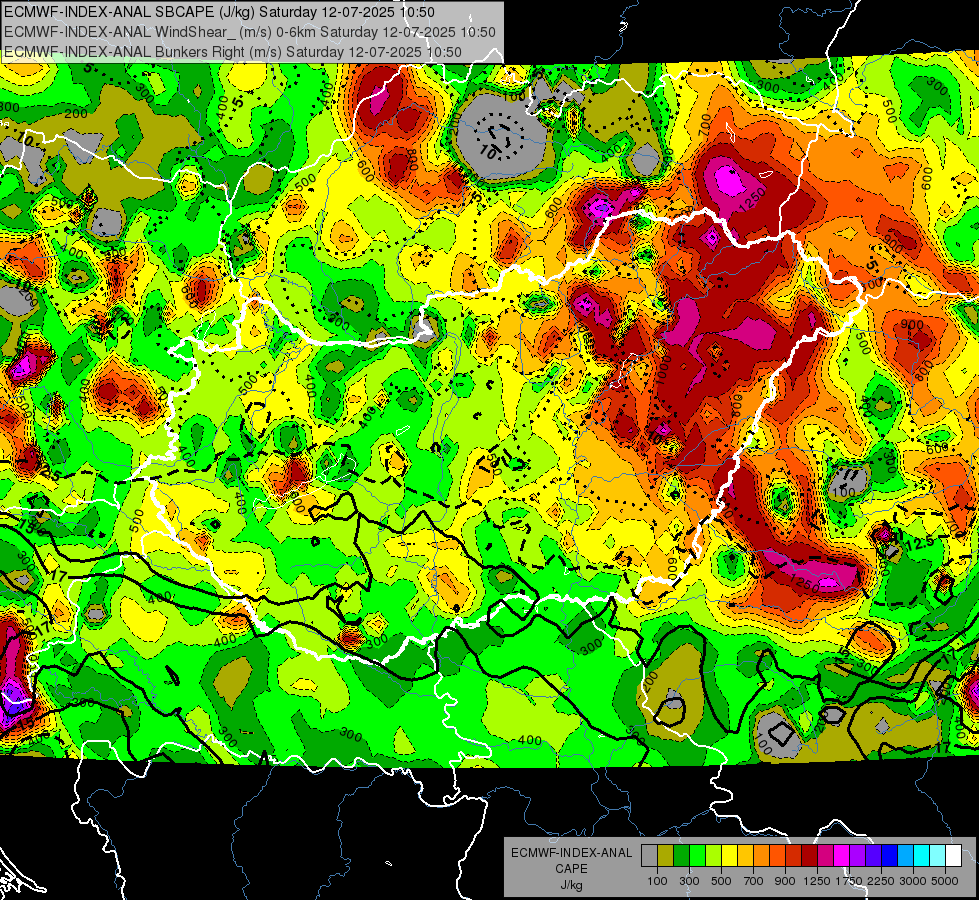Click the gray swatch in CAPE legend
This screenshot has height=900, width=979.
[649, 856]
